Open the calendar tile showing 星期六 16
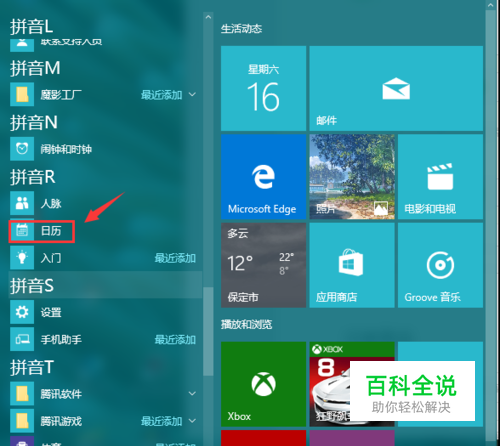Viewport: 500px width, 446px height. [263, 88]
